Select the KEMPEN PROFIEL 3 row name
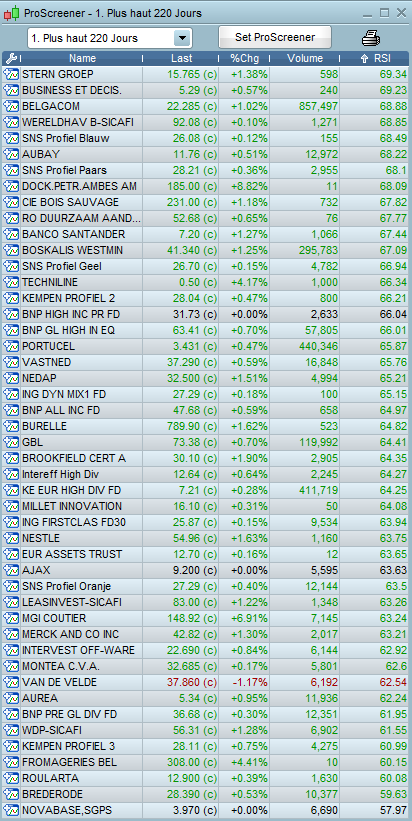The height and width of the screenshot is (821, 412). tap(69, 746)
